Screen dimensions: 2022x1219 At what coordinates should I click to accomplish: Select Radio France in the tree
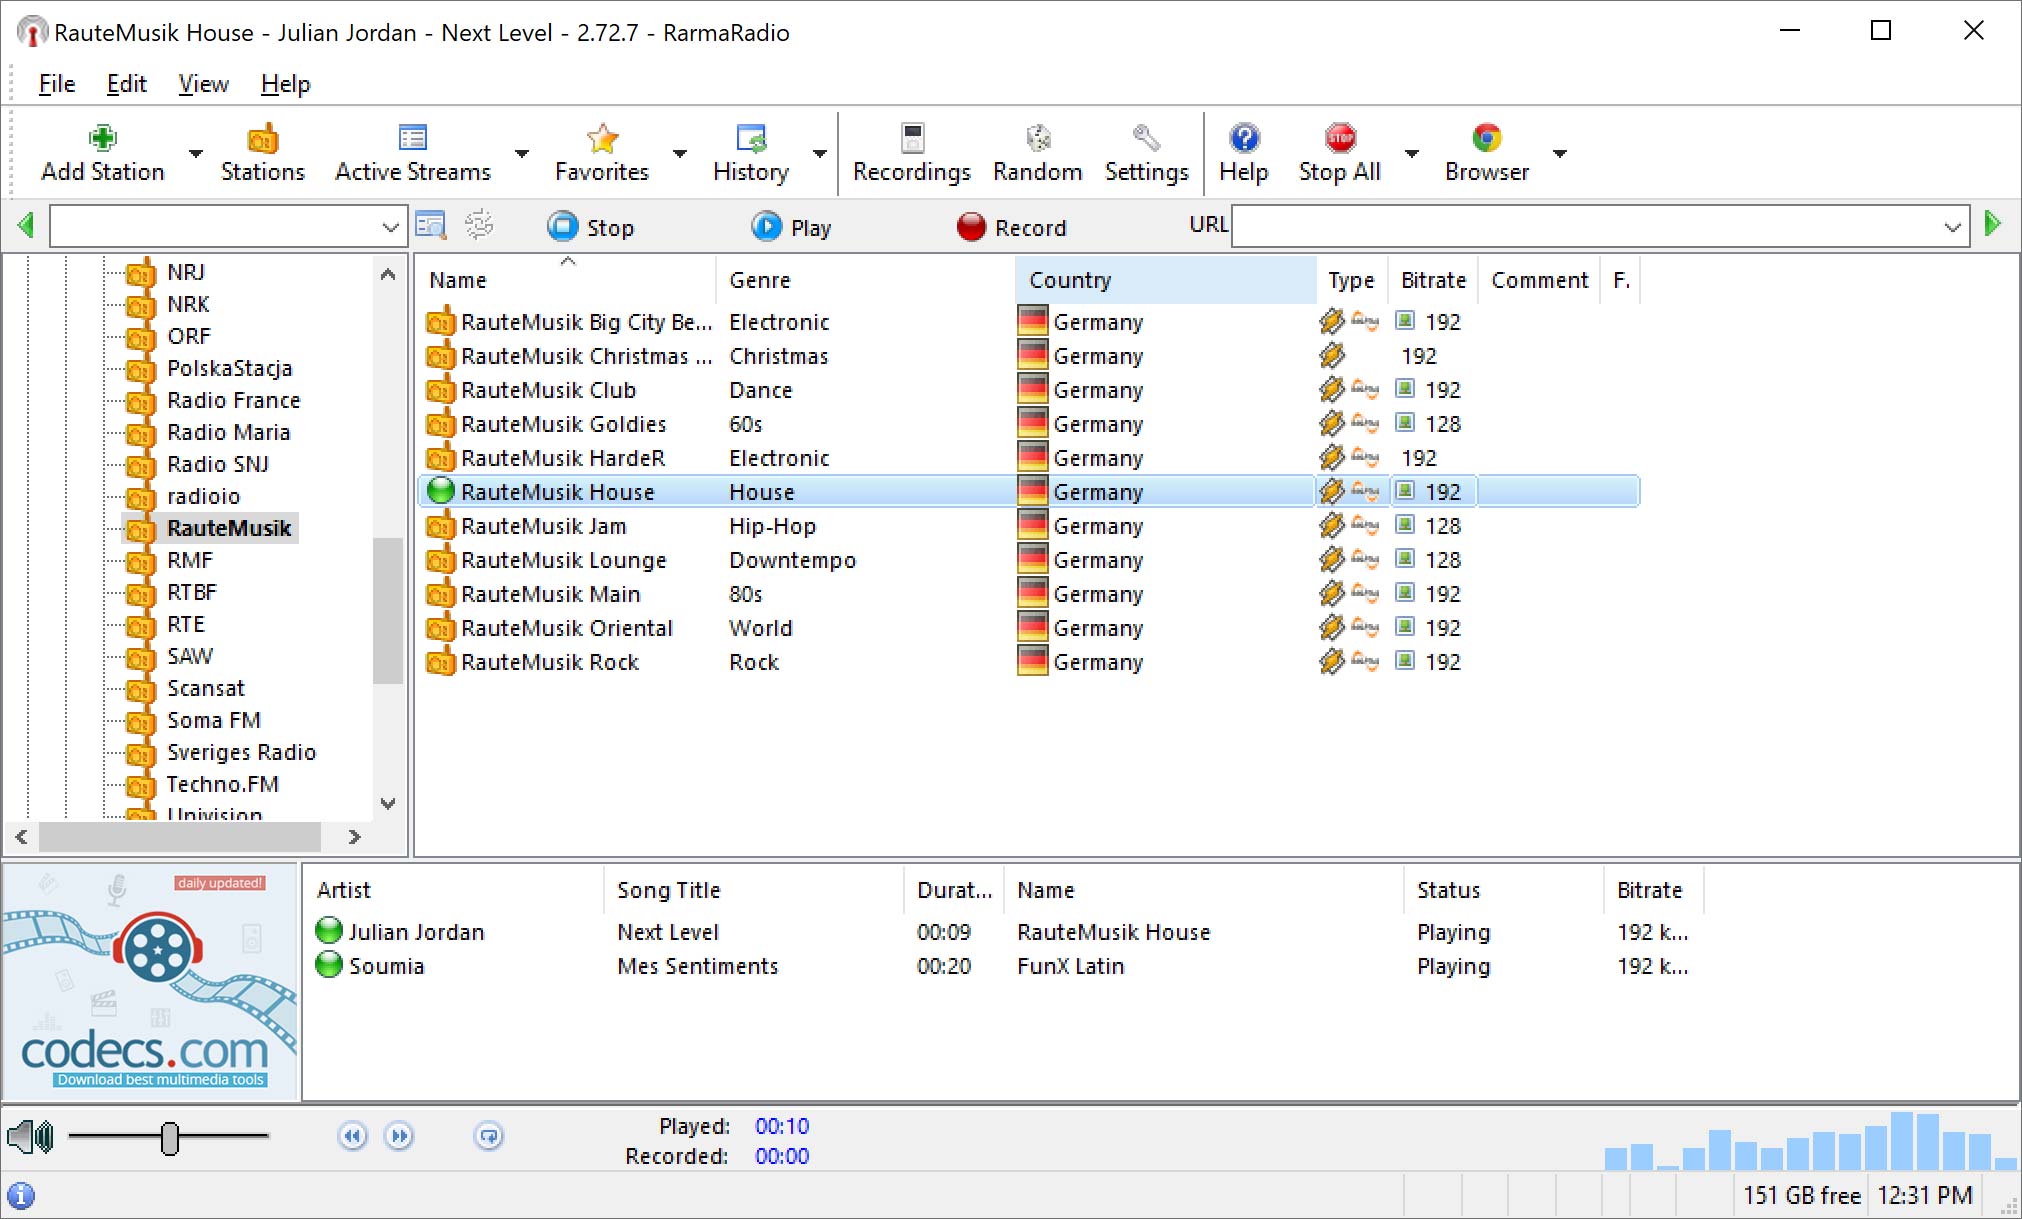233,400
